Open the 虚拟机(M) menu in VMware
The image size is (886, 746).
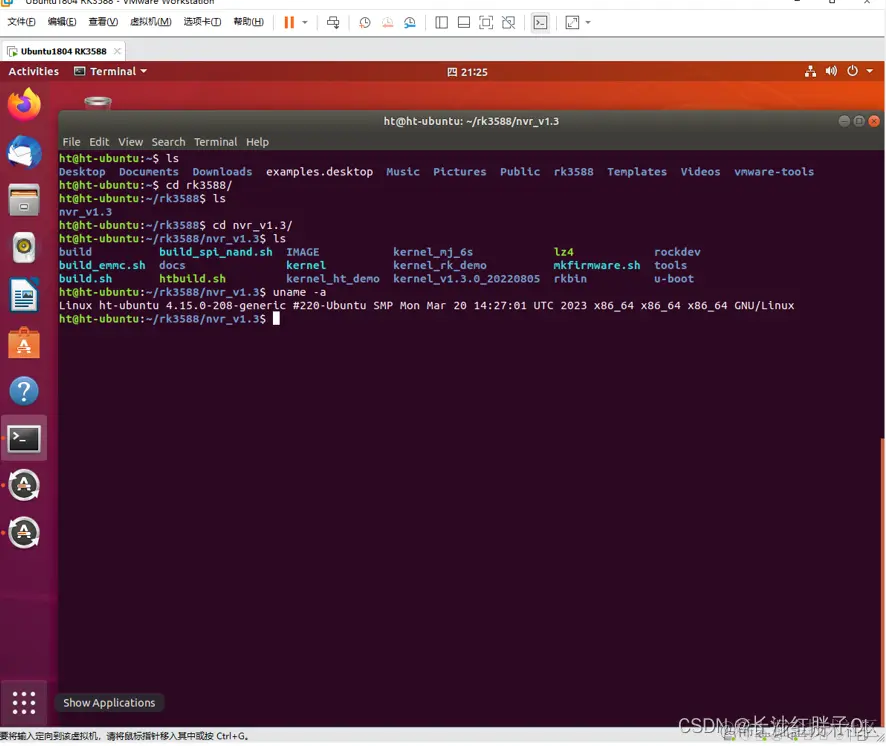click(150, 22)
